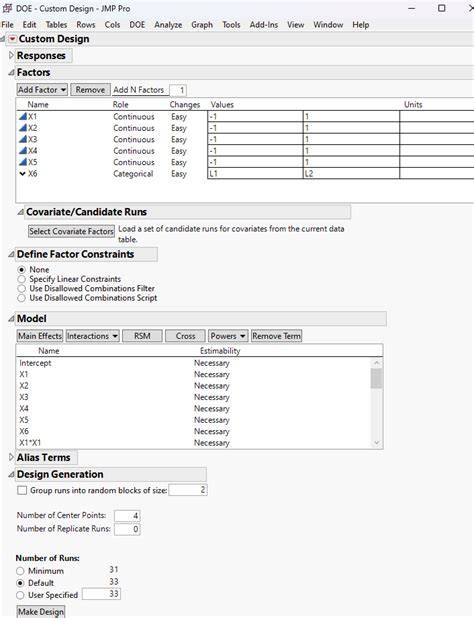Screen dimensions: 474x618
Task: Click the X6 value cell L2
Action: 351,173
